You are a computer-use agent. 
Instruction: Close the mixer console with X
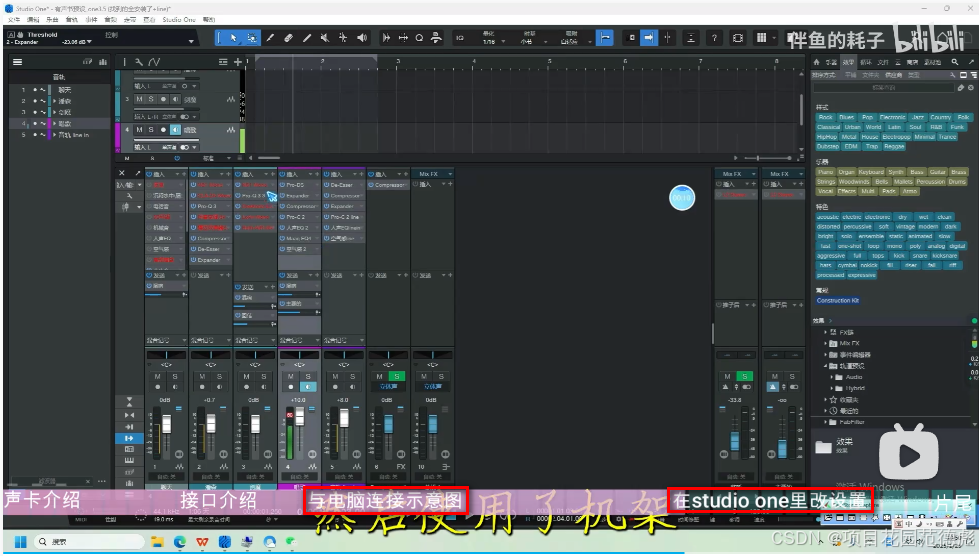tap(122, 173)
